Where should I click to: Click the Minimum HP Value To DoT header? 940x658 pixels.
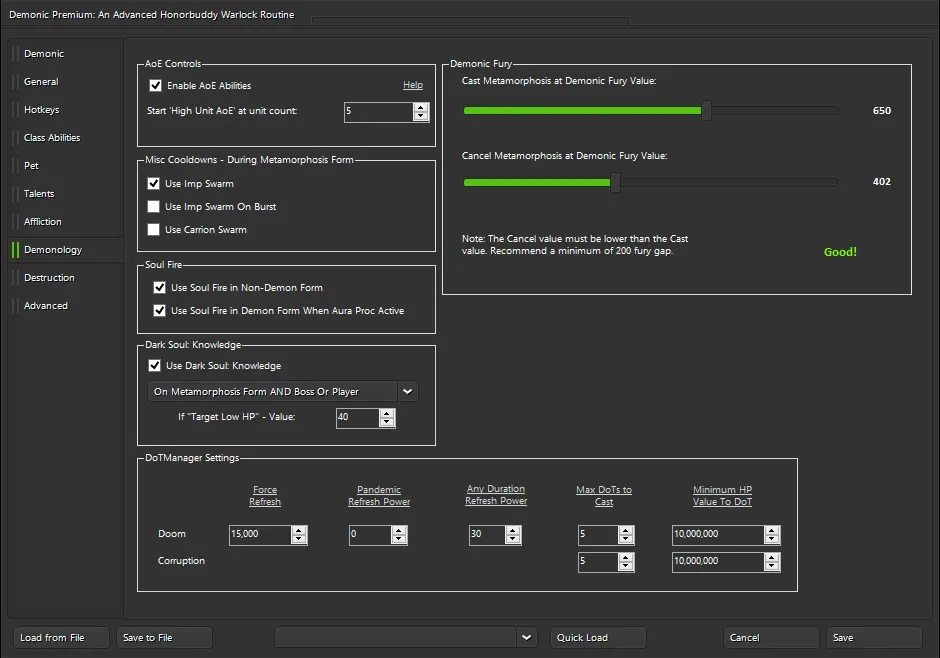tap(722, 496)
